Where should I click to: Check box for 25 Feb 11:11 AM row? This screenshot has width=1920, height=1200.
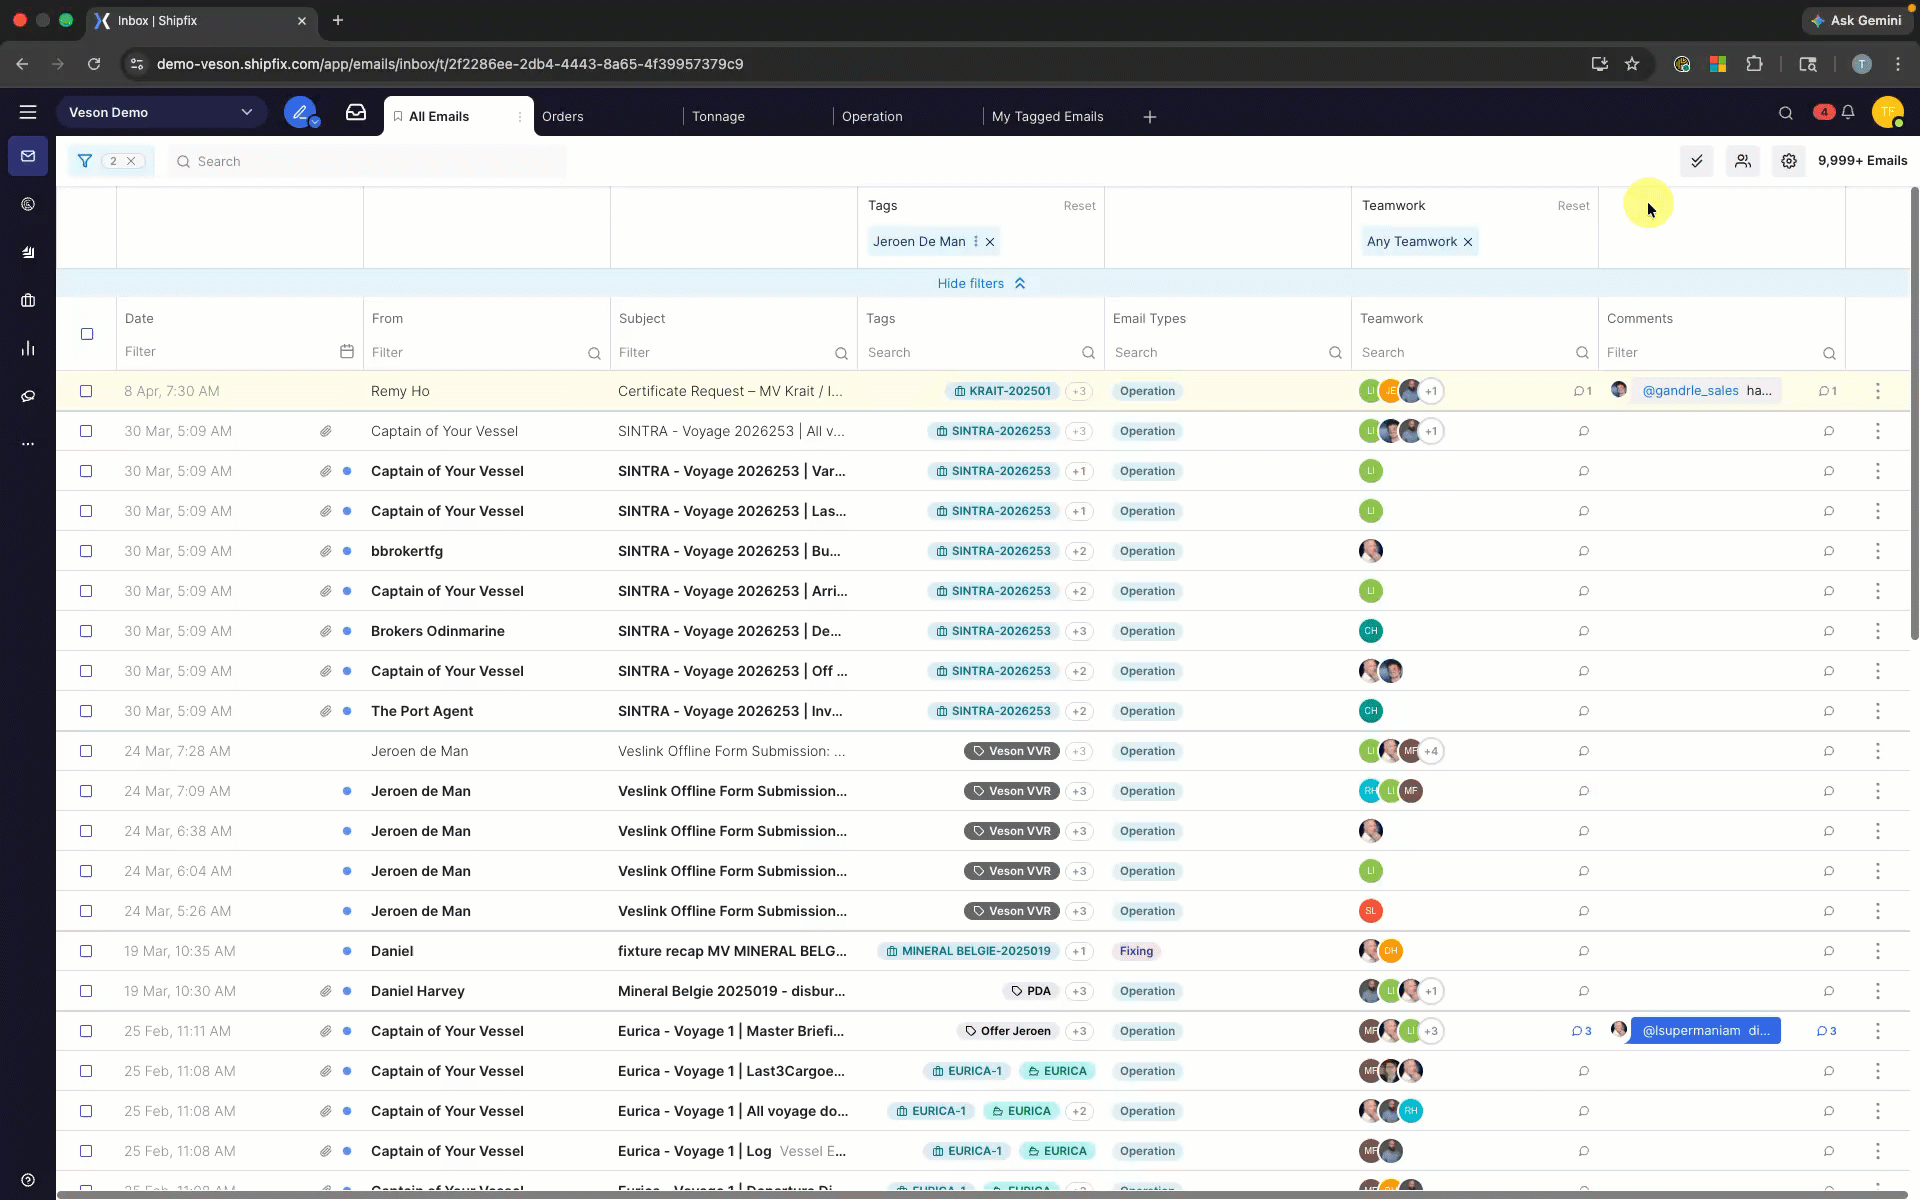86,1031
